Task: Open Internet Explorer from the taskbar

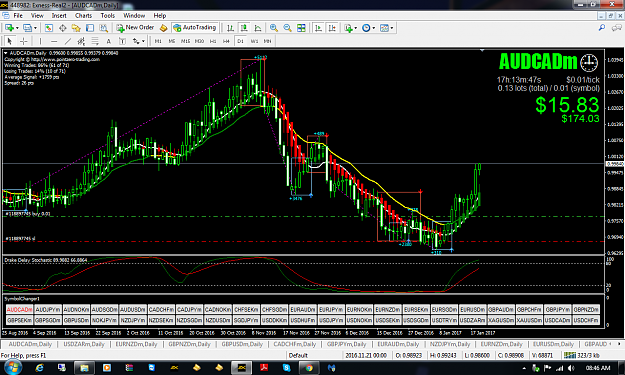Action: click(39, 368)
